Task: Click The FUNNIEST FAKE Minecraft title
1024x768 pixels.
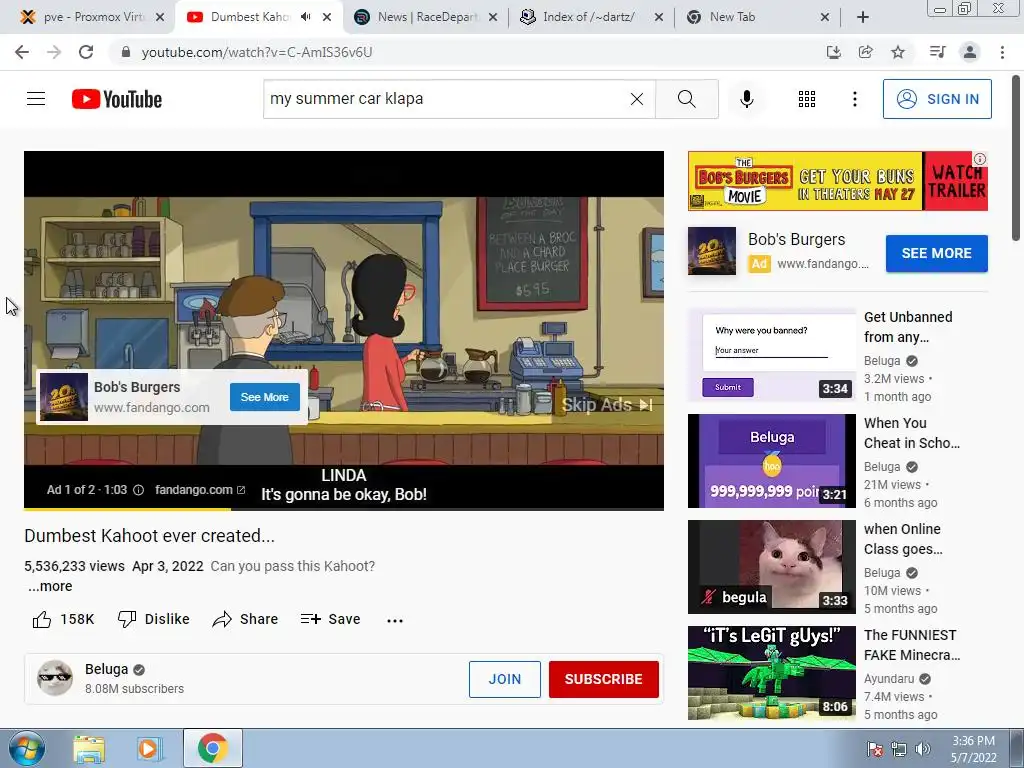Action: (912, 645)
